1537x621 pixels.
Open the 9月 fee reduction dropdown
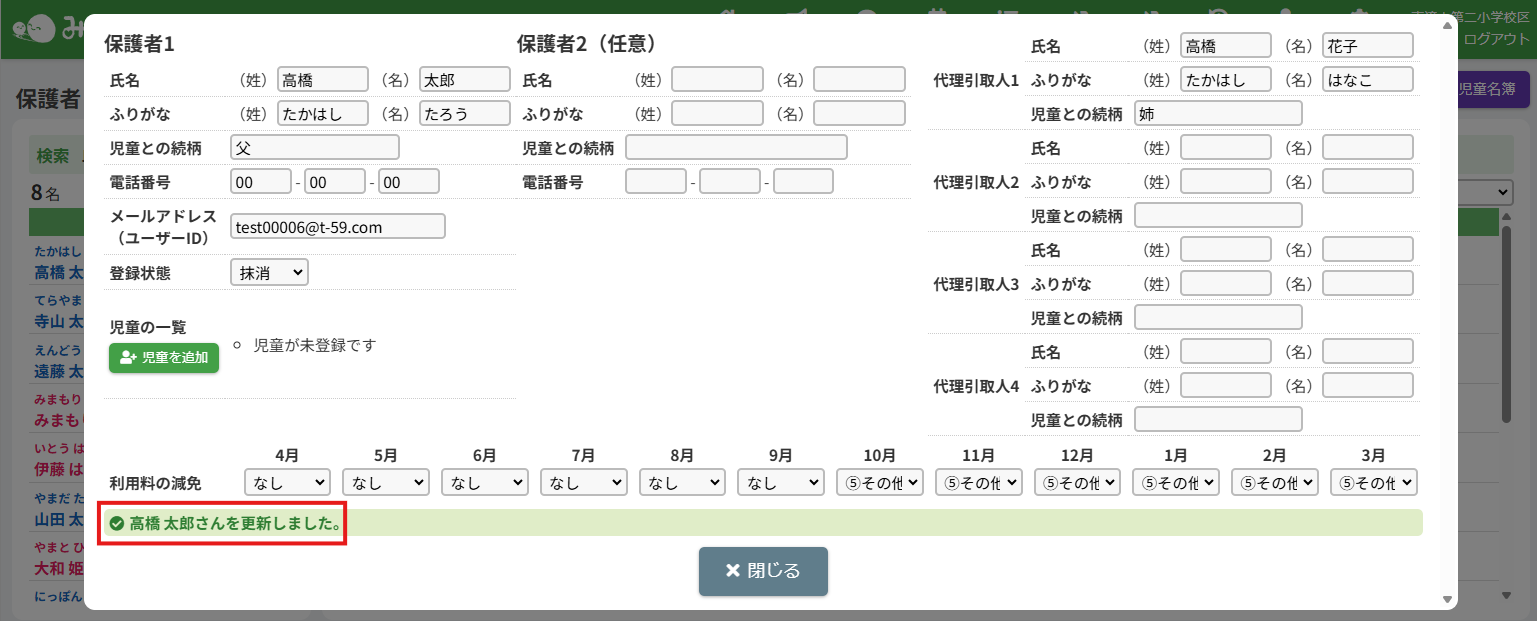pos(781,483)
